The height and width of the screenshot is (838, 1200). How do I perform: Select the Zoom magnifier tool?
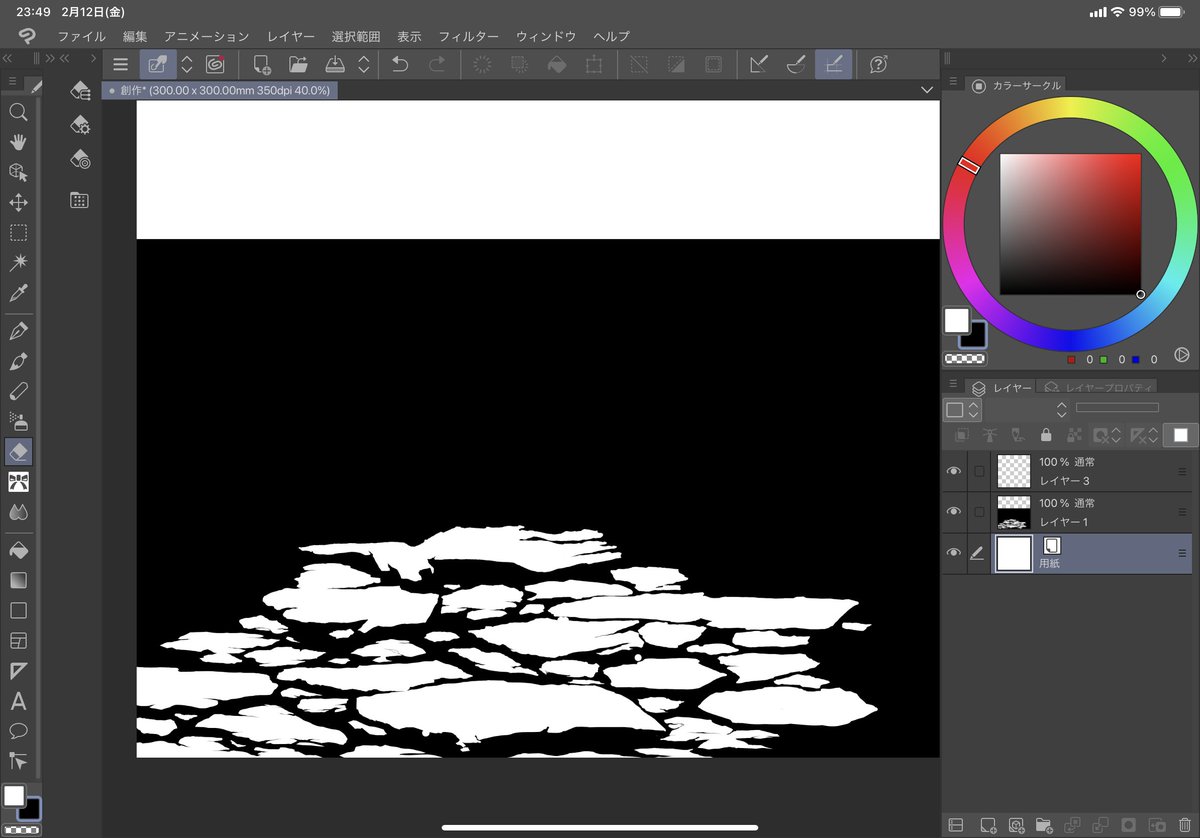click(18, 112)
